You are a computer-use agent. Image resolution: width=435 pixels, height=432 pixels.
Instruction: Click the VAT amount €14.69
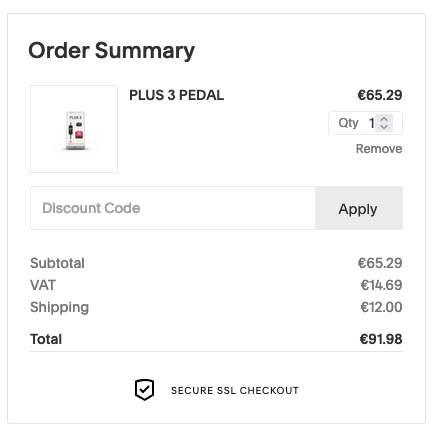point(381,285)
